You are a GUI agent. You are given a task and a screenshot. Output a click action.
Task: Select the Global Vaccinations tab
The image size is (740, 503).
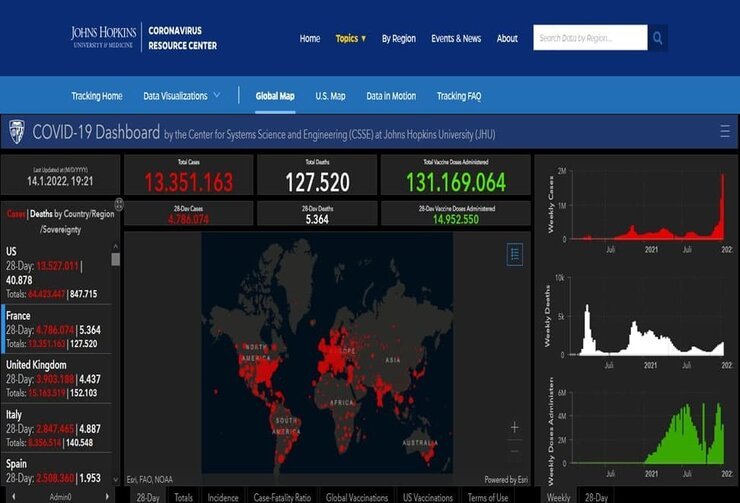[357, 497]
